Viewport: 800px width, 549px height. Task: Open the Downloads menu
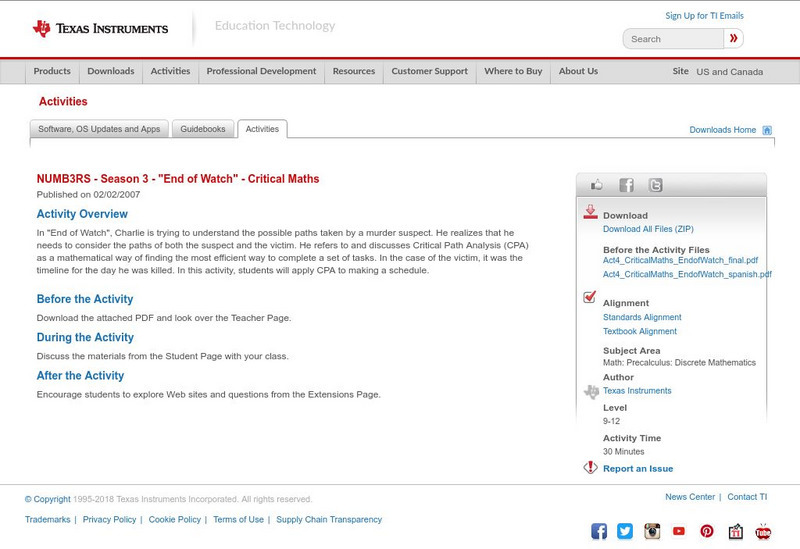pos(111,71)
